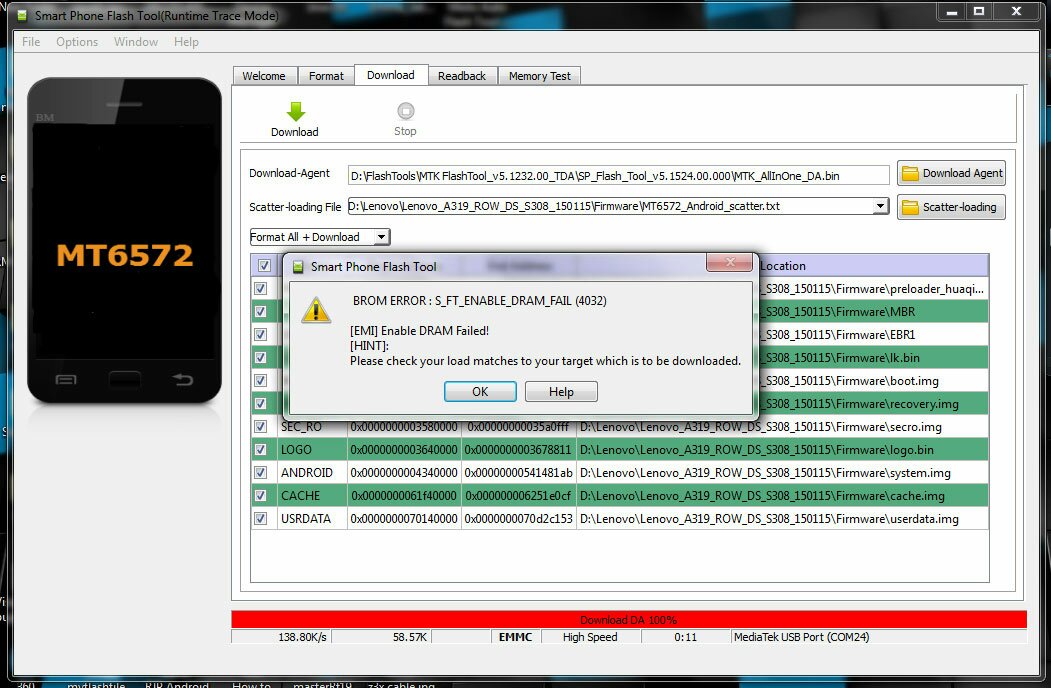Switch to the Memory Test tab
Screen dimensions: 1051x688
[540, 76]
